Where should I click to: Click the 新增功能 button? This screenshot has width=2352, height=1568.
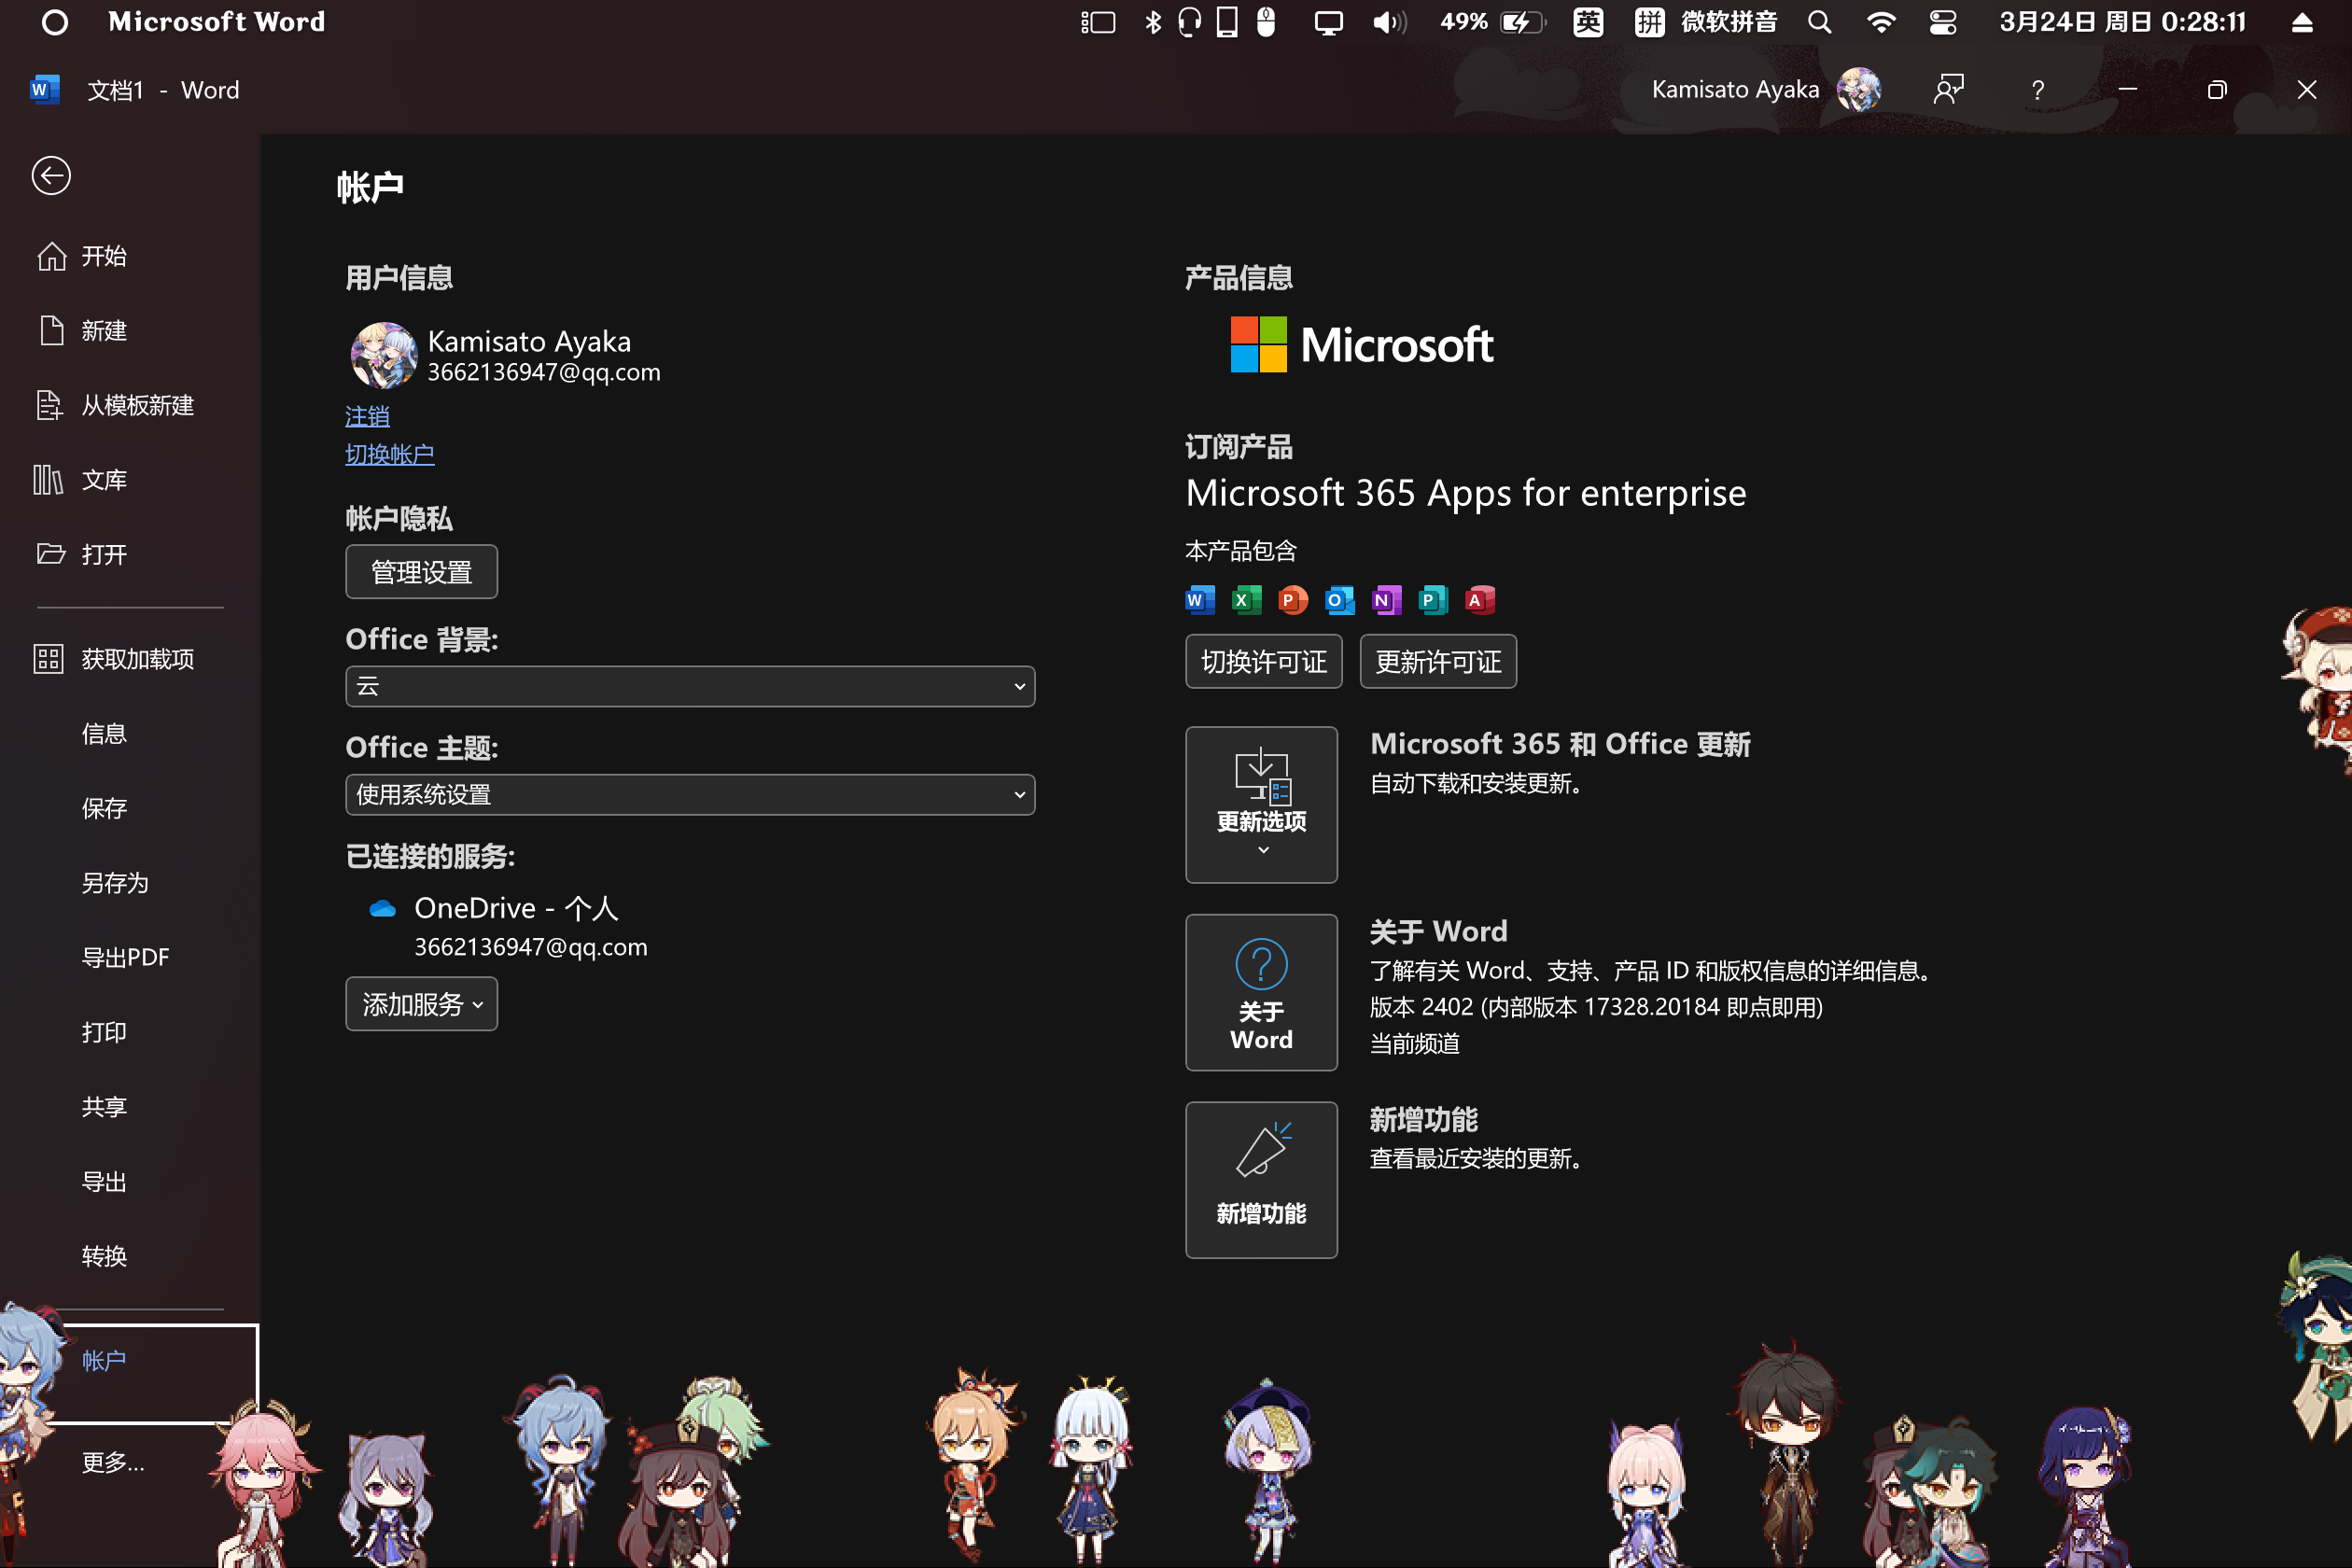[1261, 1180]
